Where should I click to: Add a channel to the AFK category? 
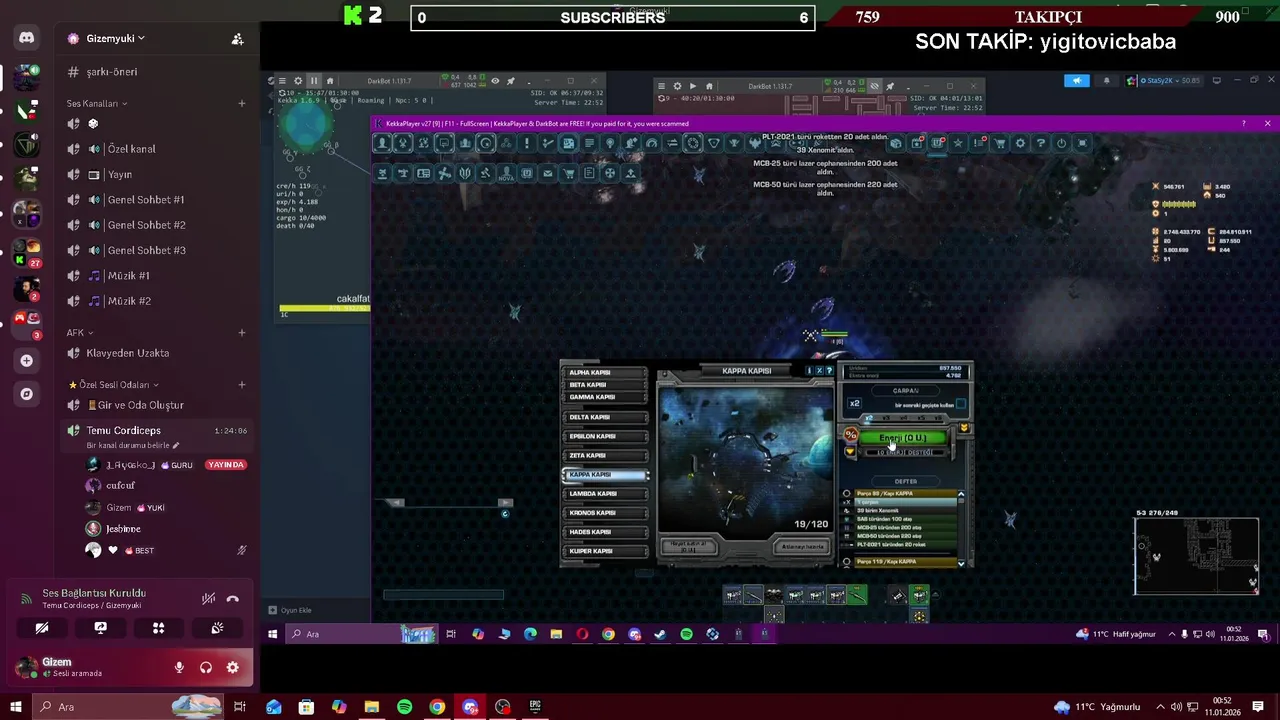(241, 332)
